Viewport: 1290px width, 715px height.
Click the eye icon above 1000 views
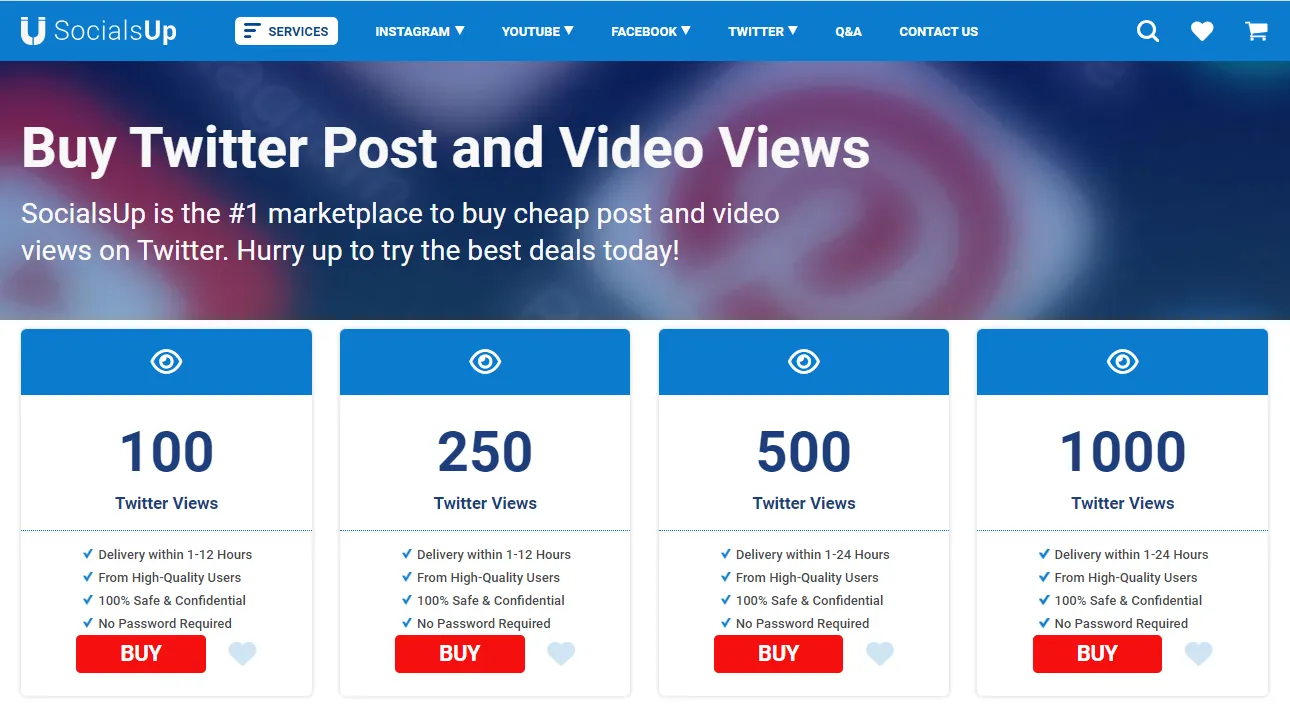pos(1122,361)
